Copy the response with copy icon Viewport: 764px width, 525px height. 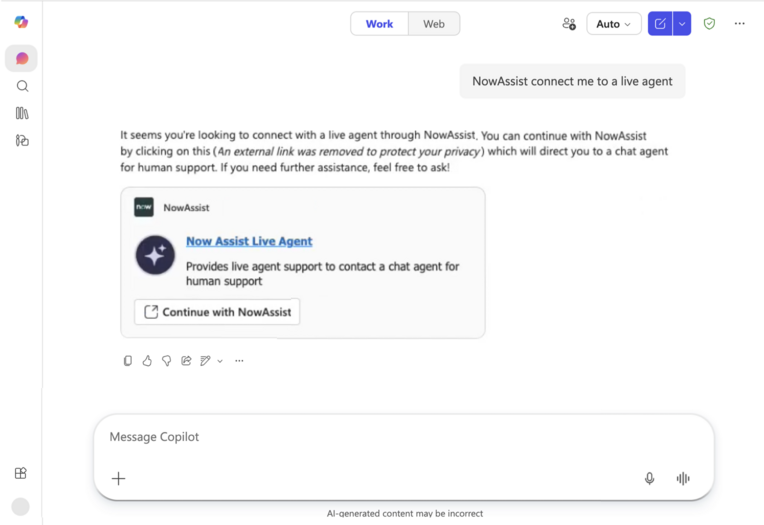pyautogui.click(x=128, y=361)
